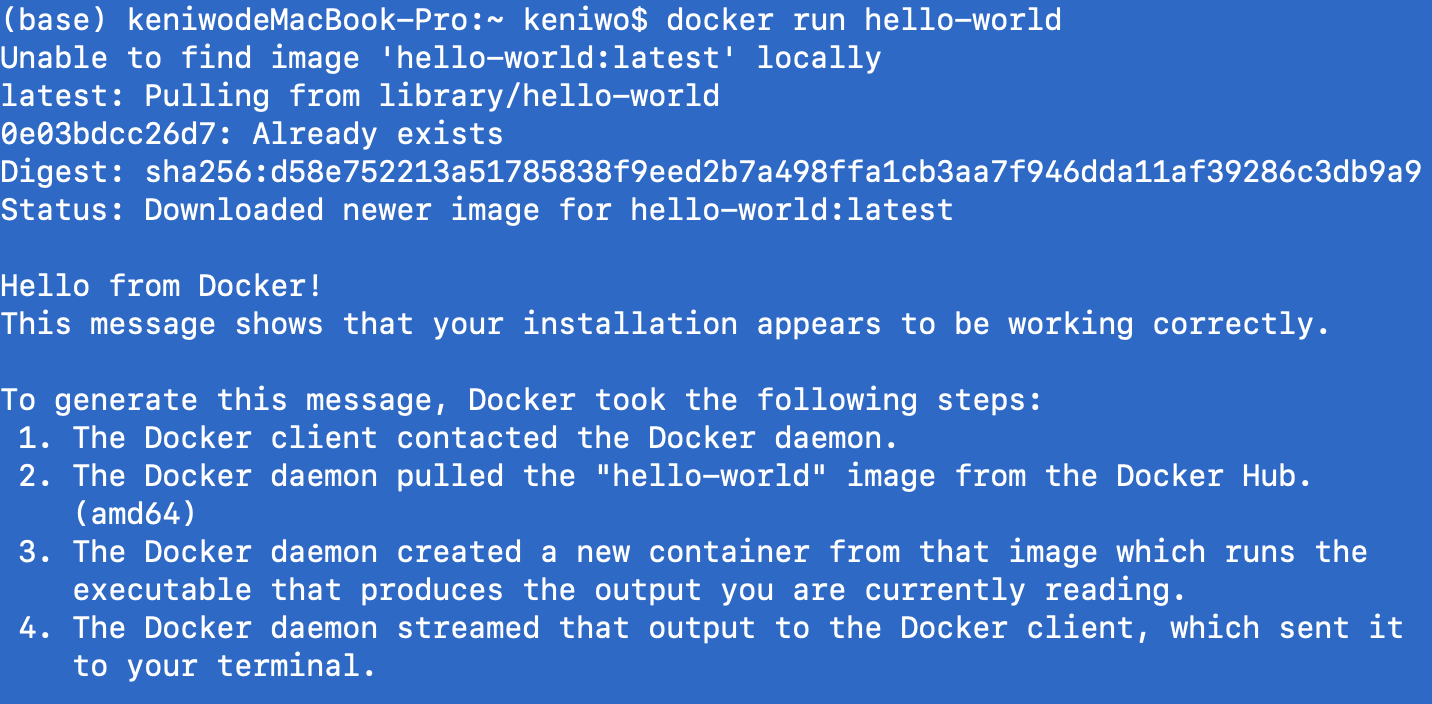Click the 'docker run hello-world' command text

point(863,20)
